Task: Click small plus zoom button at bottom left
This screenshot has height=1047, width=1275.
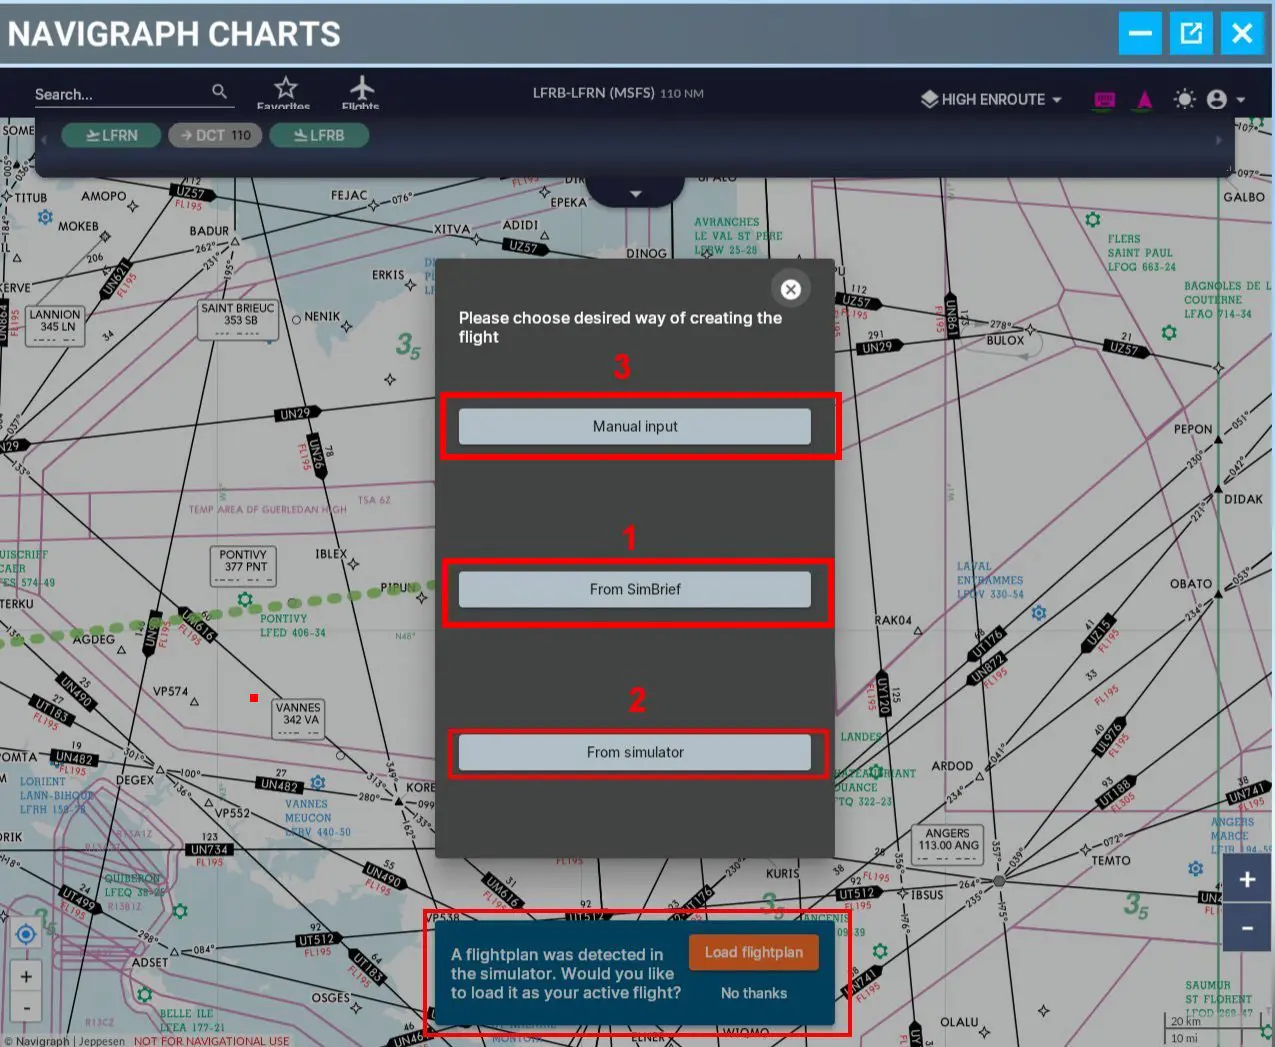Action: (26, 976)
